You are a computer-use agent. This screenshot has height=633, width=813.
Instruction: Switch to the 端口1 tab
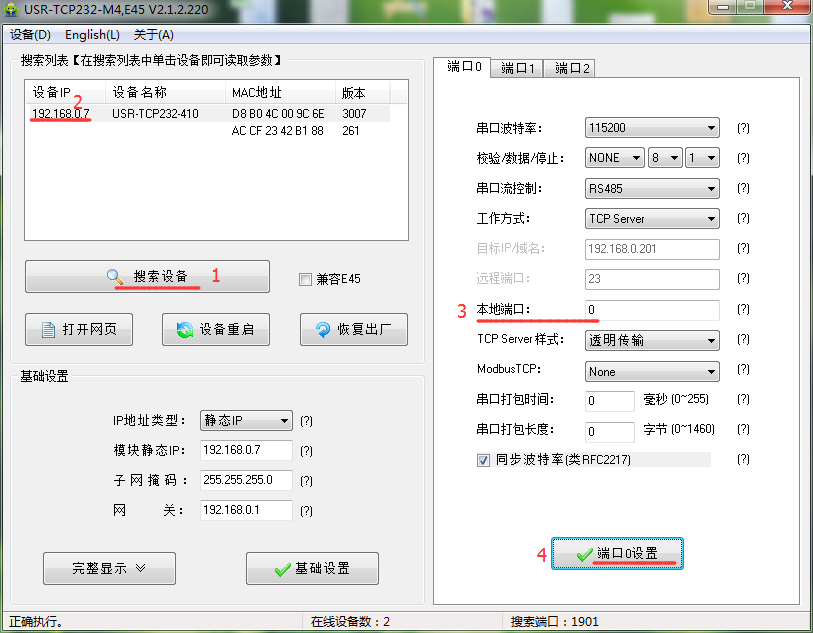click(516, 68)
